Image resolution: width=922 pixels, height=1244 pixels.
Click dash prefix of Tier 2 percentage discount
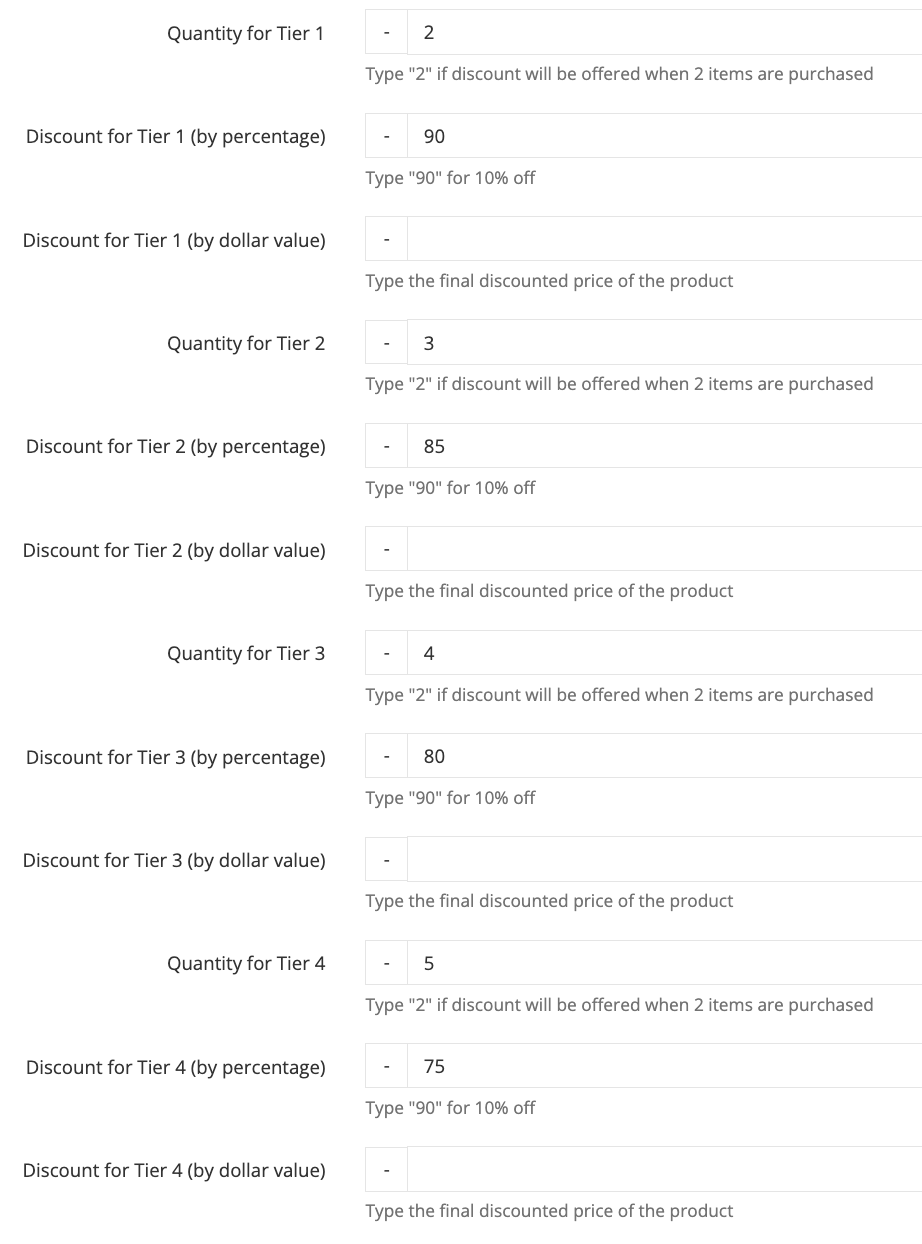(x=386, y=446)
